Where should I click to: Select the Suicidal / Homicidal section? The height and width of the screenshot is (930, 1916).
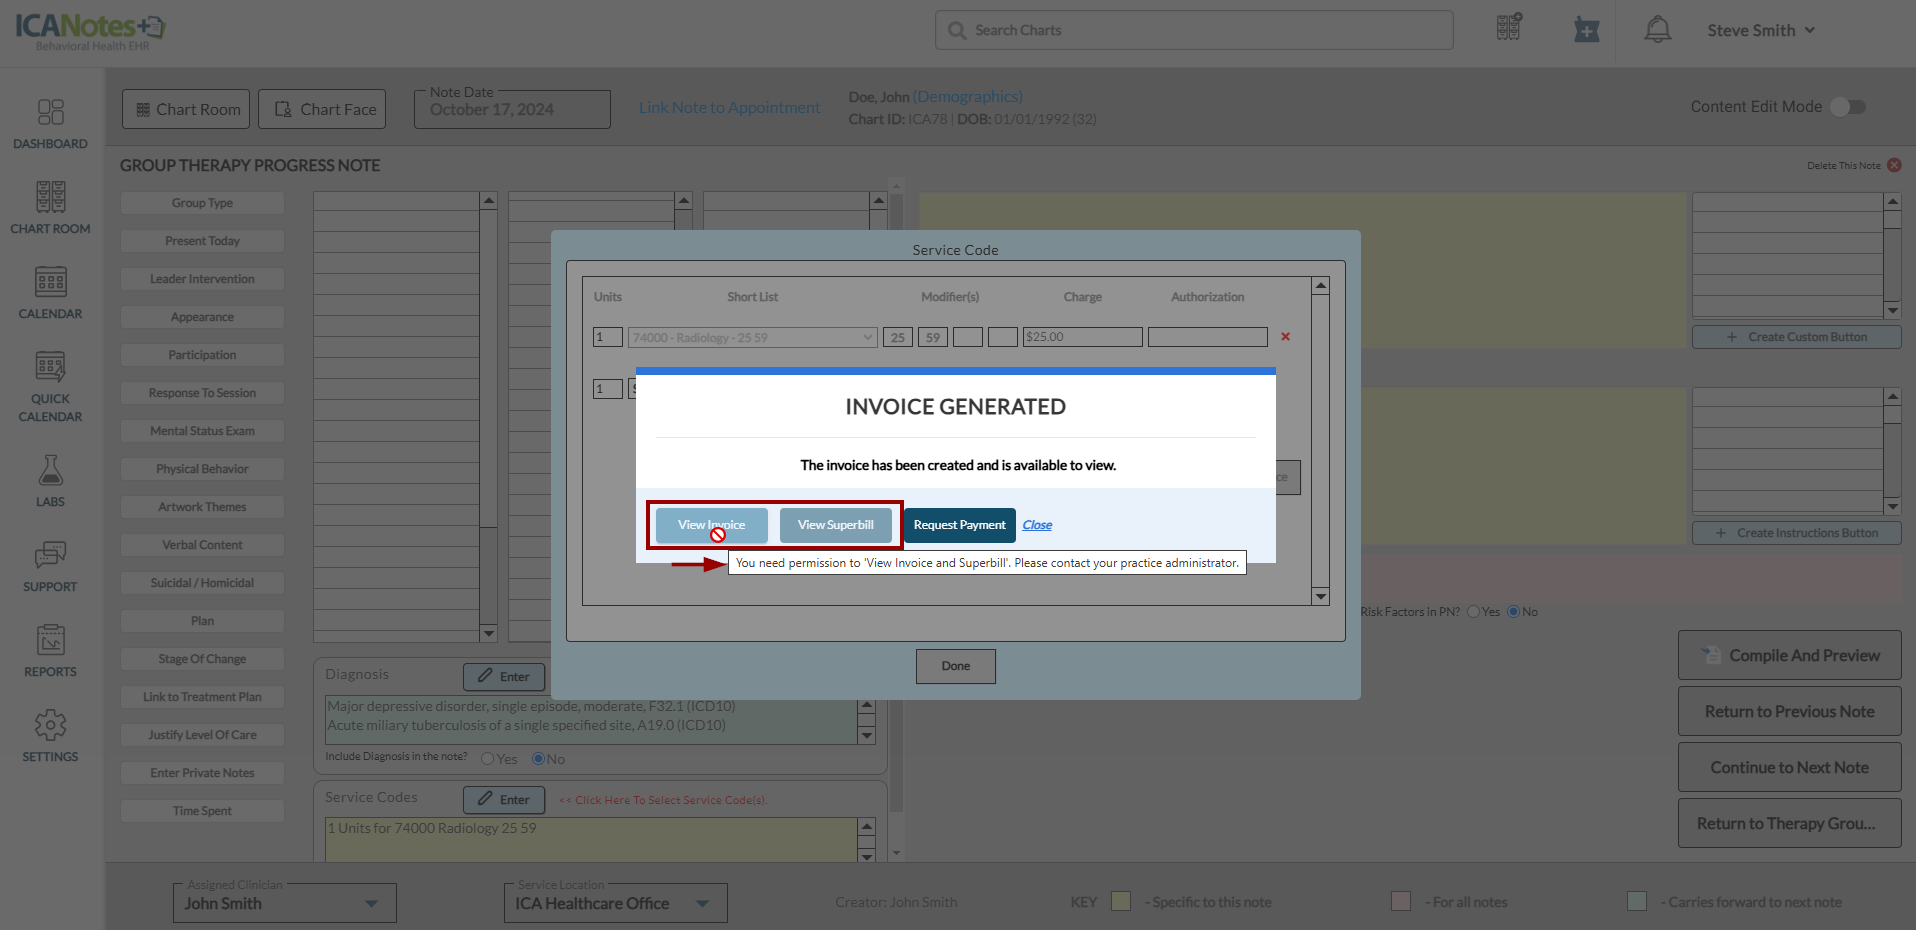(202, 583)
